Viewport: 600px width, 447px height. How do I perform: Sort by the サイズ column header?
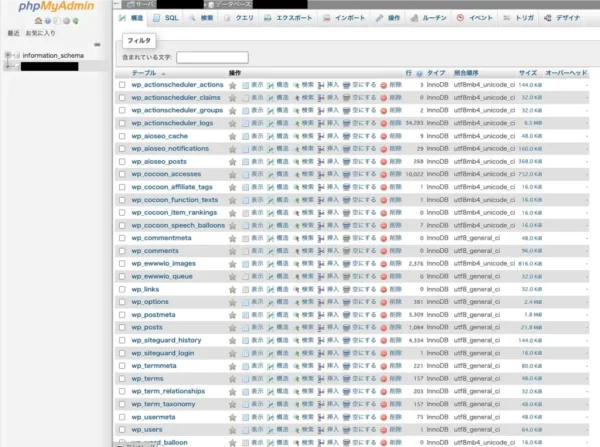tap(528, 73)
